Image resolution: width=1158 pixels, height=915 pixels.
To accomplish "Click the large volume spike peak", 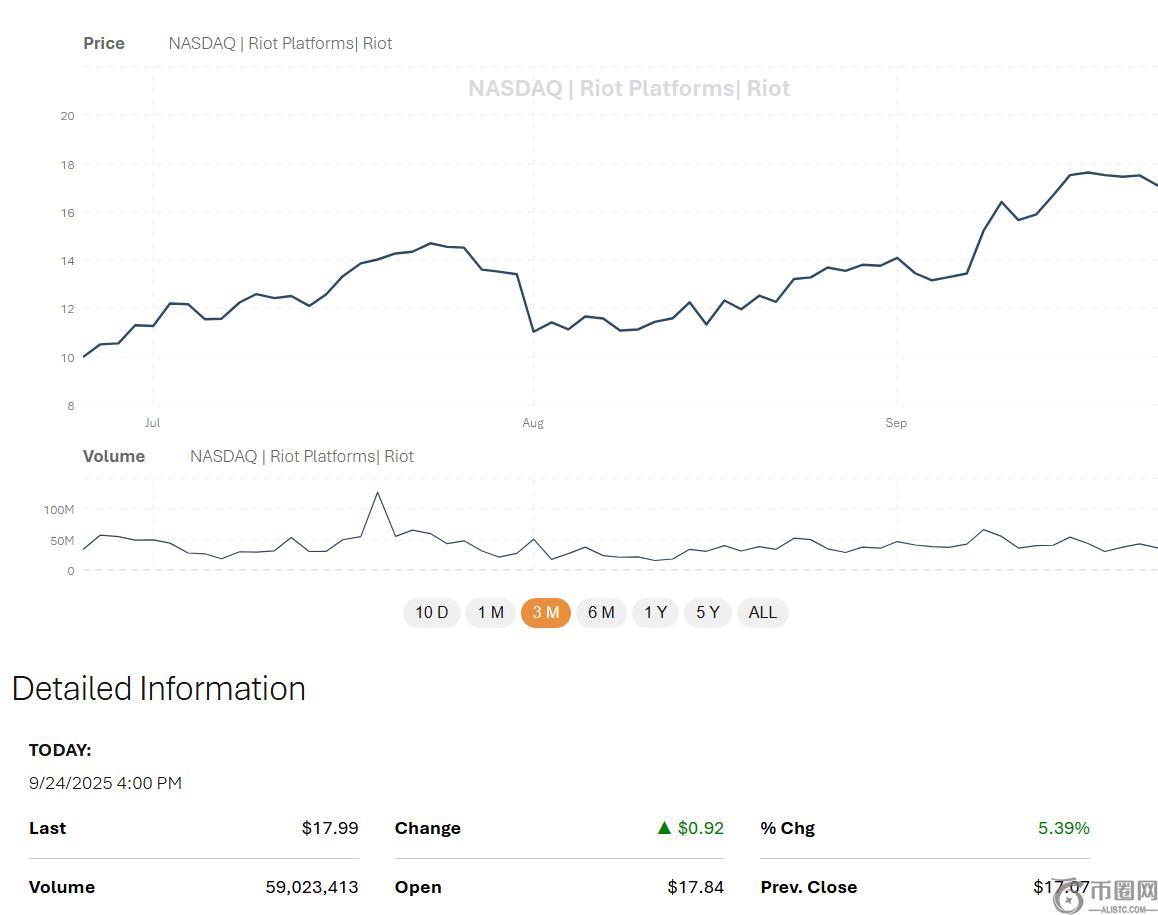I will [x=377, y=492].
